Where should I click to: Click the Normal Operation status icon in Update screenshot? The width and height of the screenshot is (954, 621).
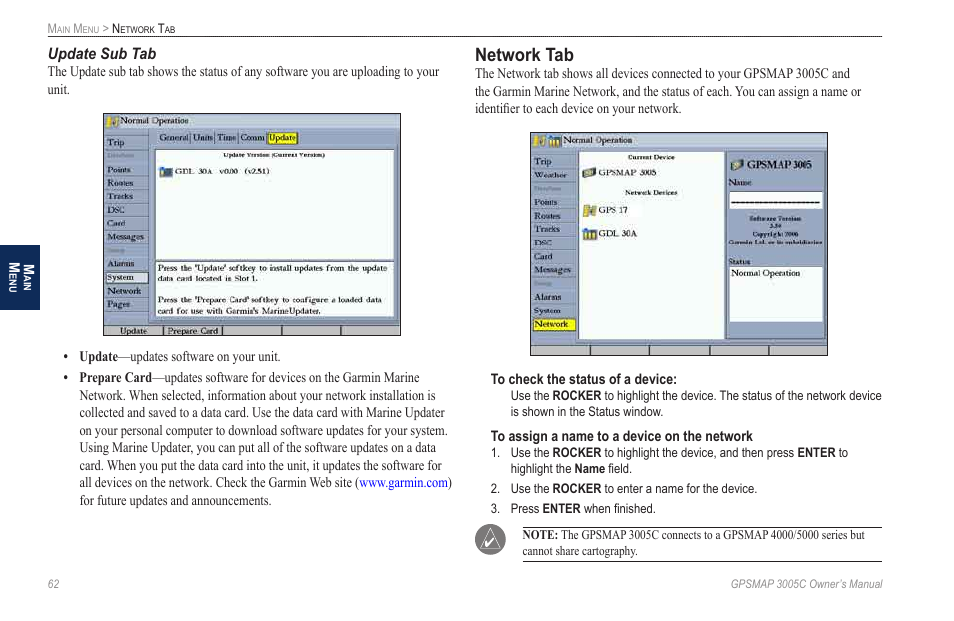point(113,122)
